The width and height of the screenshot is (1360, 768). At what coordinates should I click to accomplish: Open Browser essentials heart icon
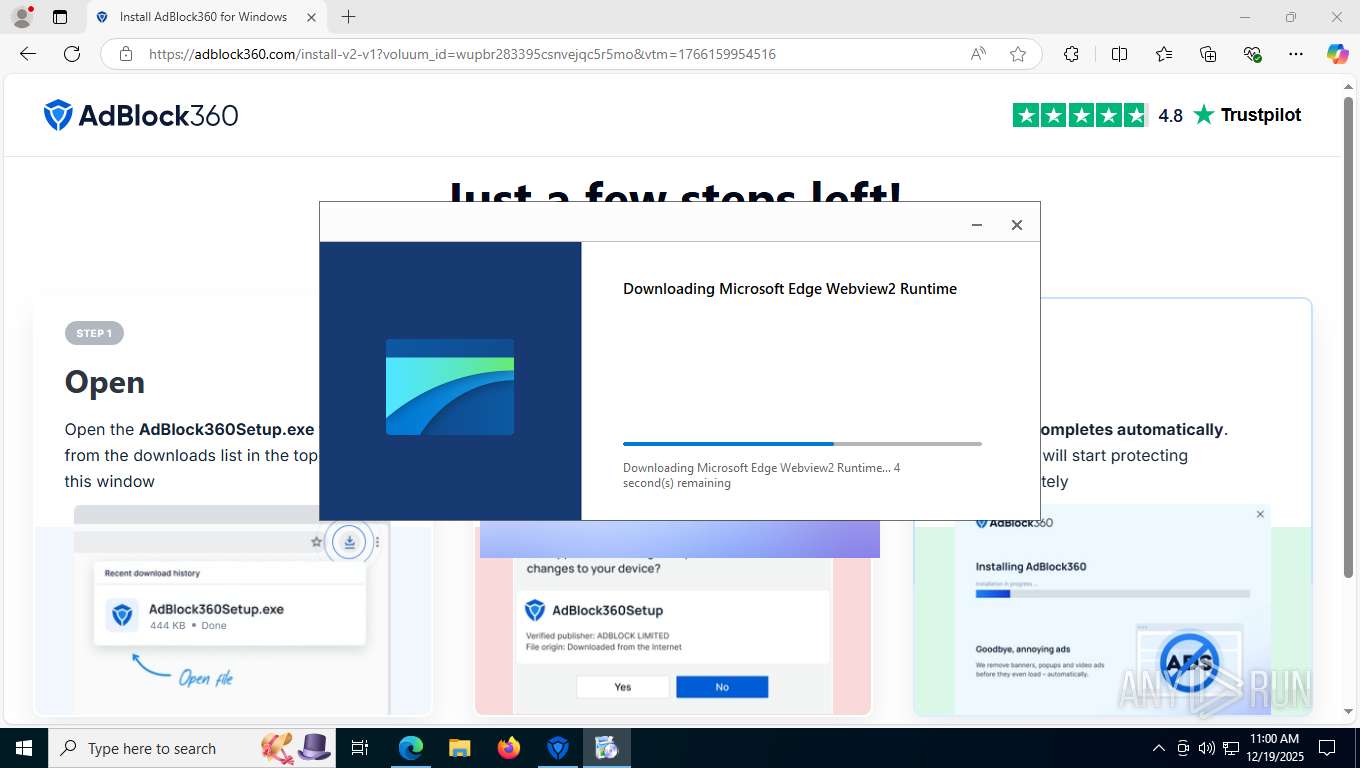tap(1252, 54)
